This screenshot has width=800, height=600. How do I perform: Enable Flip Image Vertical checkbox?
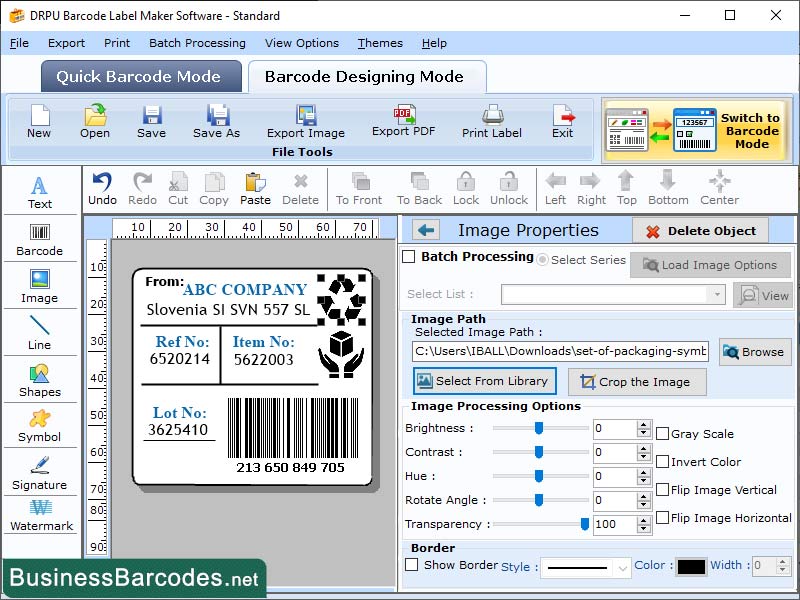coord(662,490)
